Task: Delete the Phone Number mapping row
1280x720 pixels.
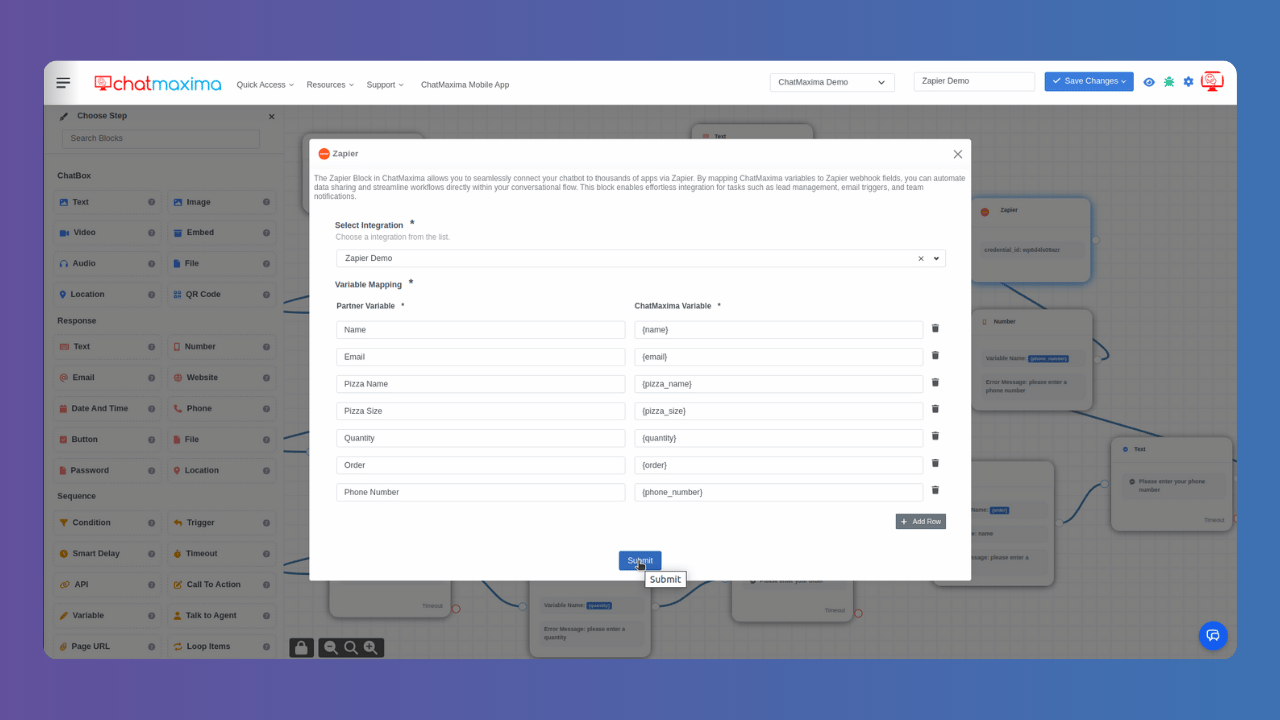Action: pos(935,490)
